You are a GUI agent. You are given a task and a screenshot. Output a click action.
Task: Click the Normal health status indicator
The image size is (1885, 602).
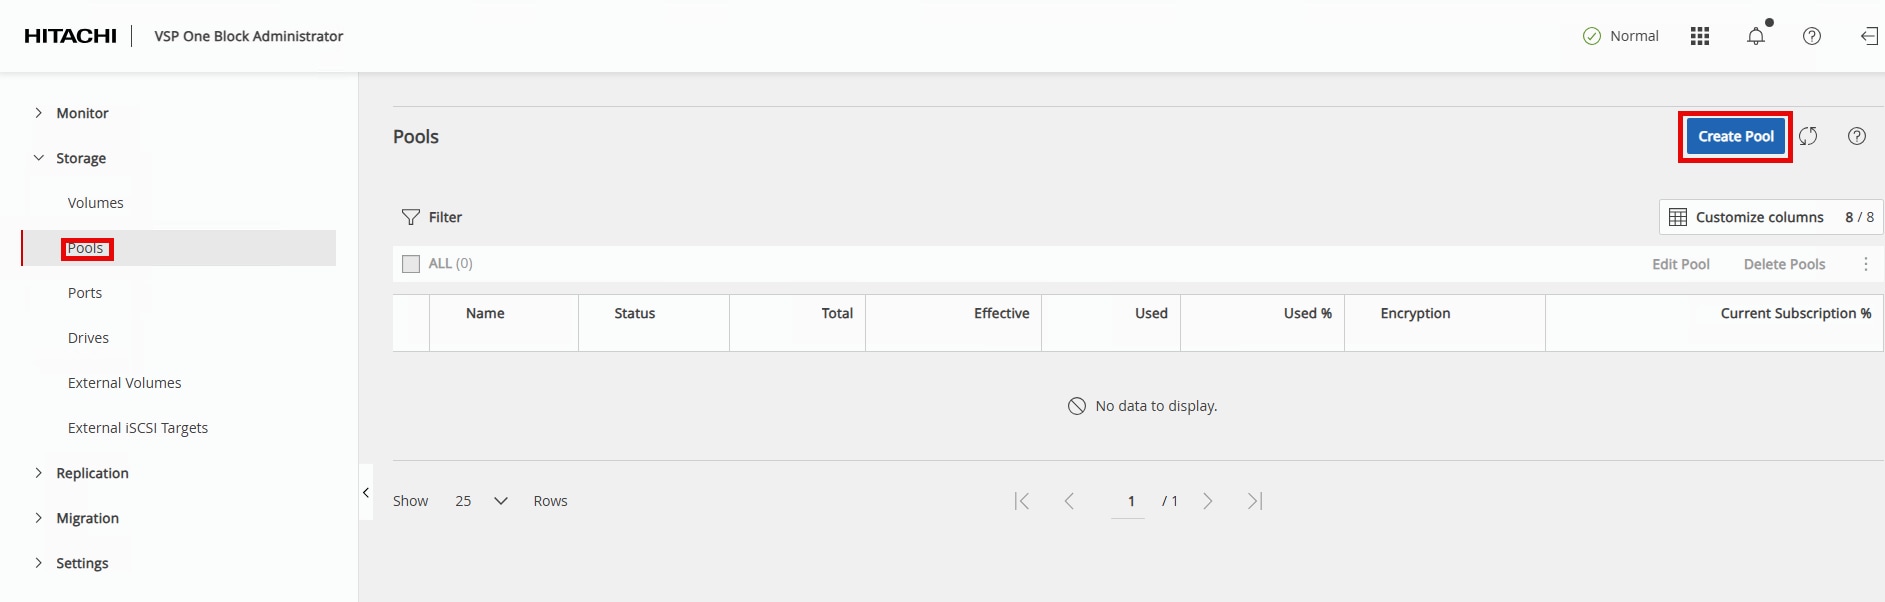tap(1620, 36)
